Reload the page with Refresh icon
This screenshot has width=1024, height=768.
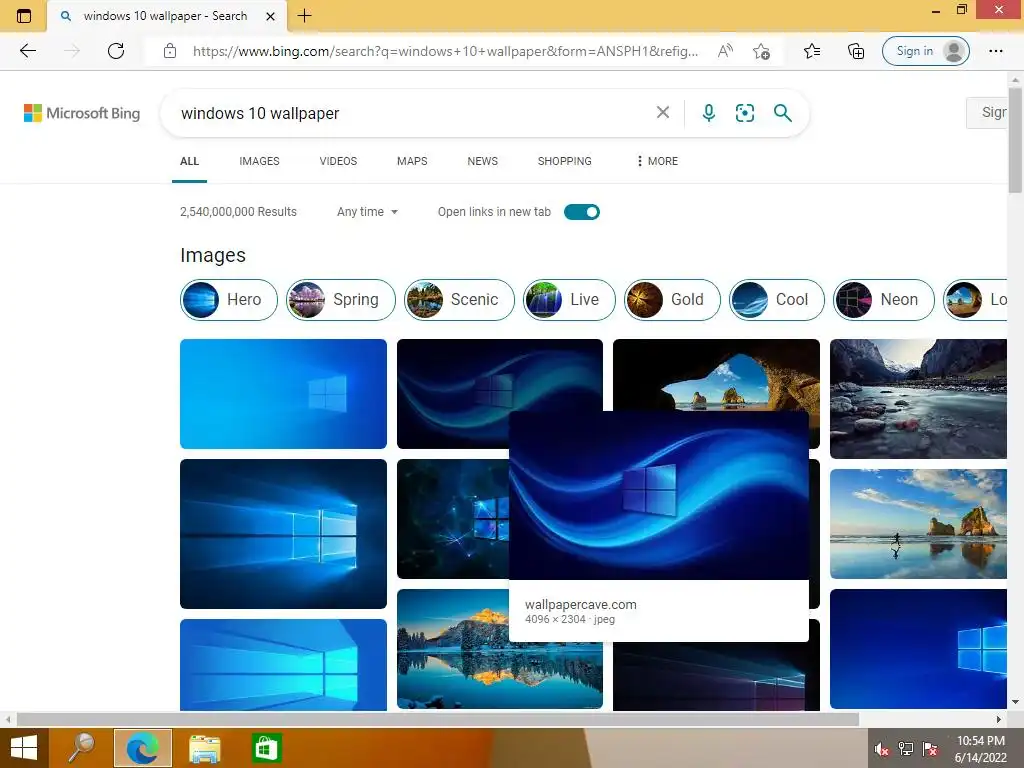tap(116, 51)
